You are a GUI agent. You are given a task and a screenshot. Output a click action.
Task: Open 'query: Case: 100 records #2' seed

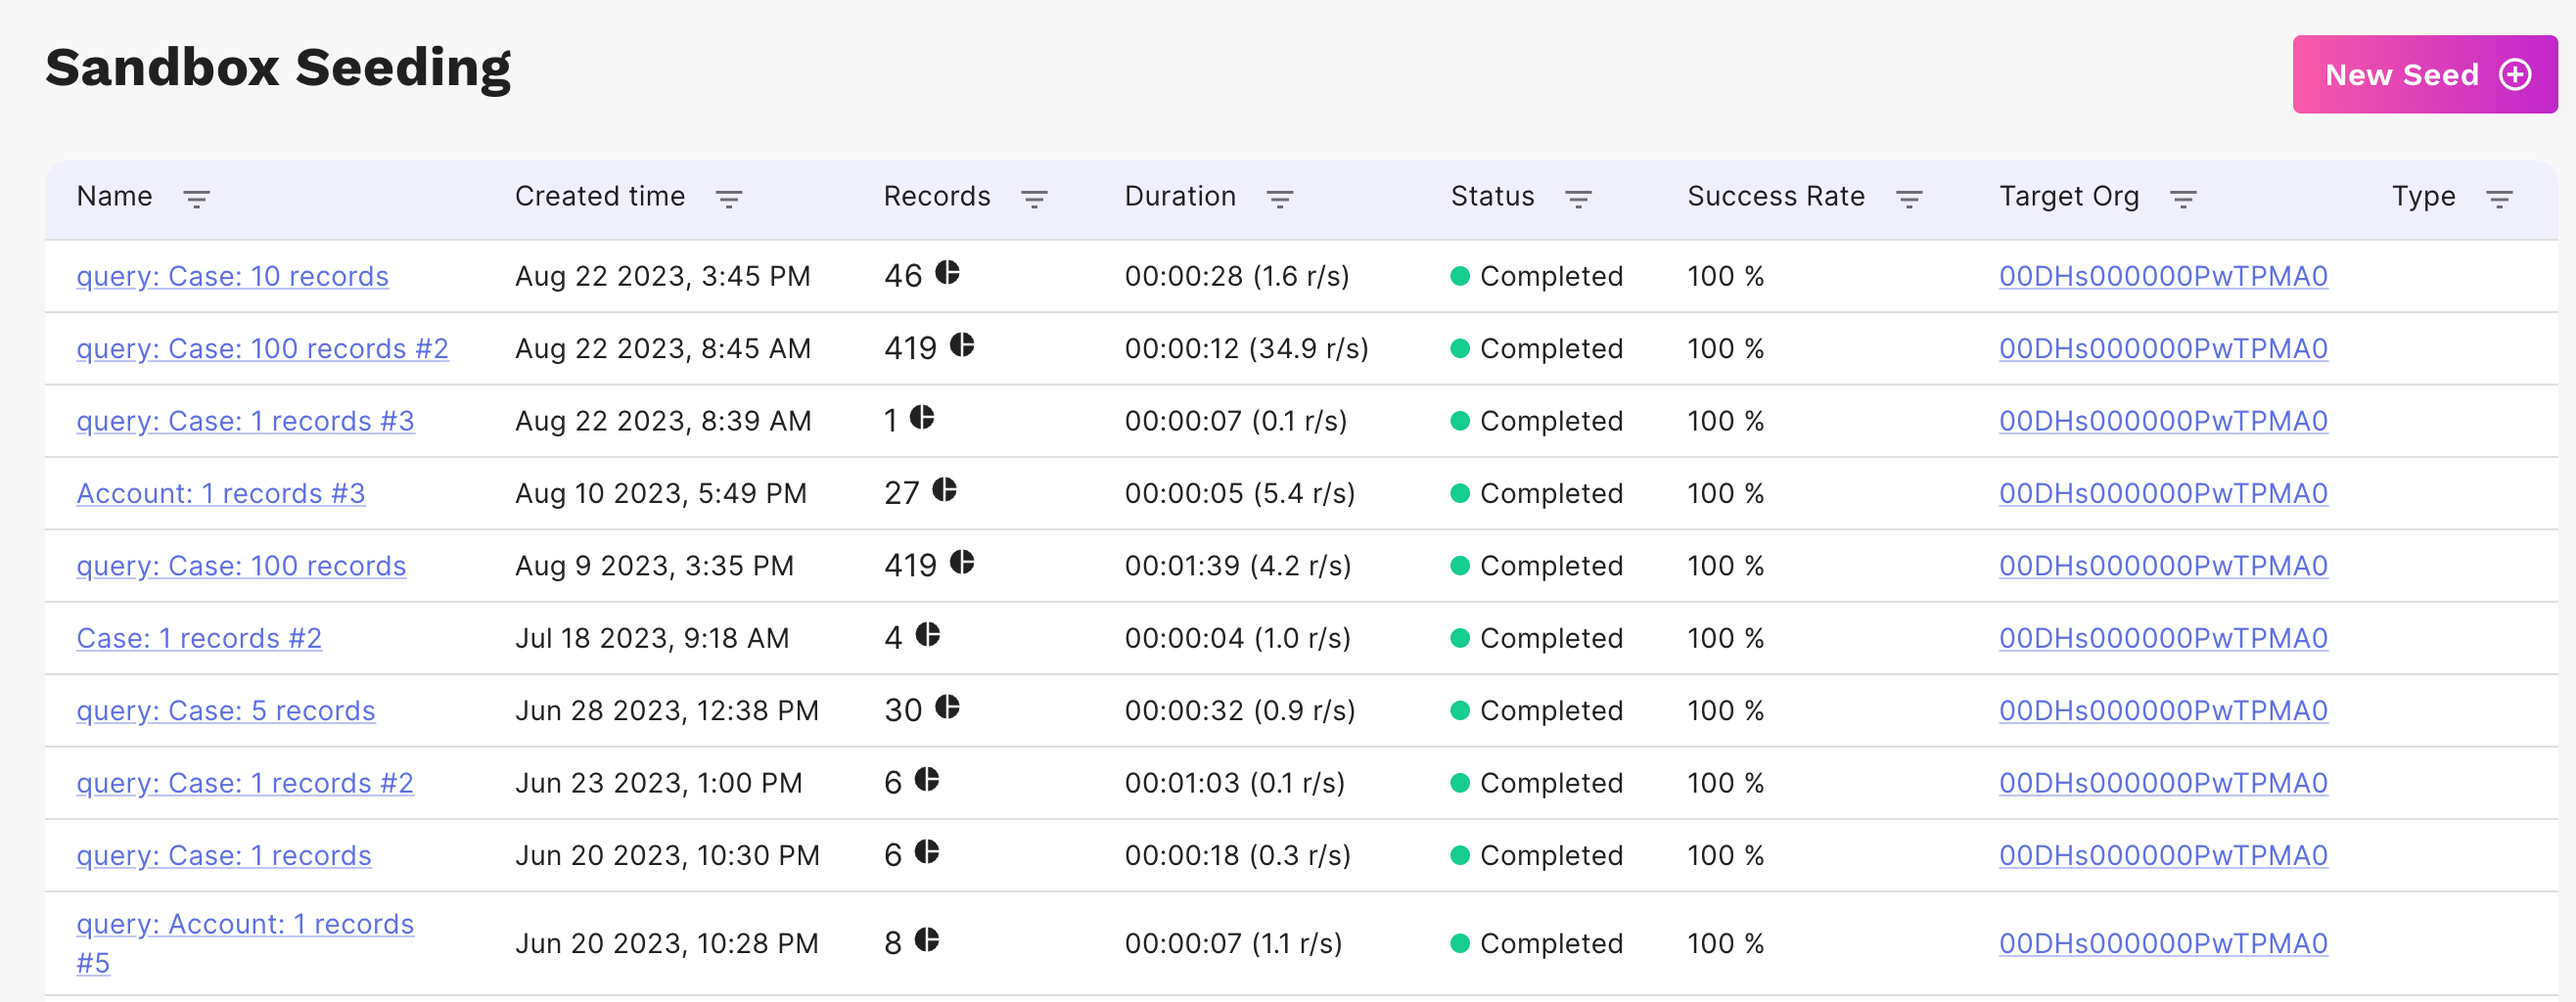pos(262,349)
